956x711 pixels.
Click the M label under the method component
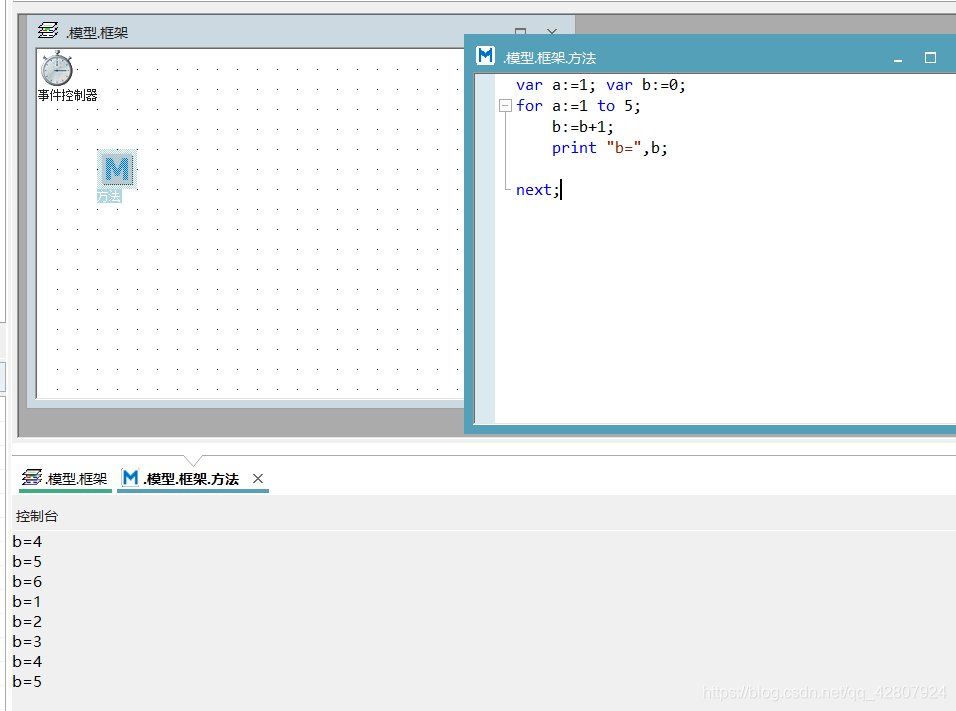[110, 196]
